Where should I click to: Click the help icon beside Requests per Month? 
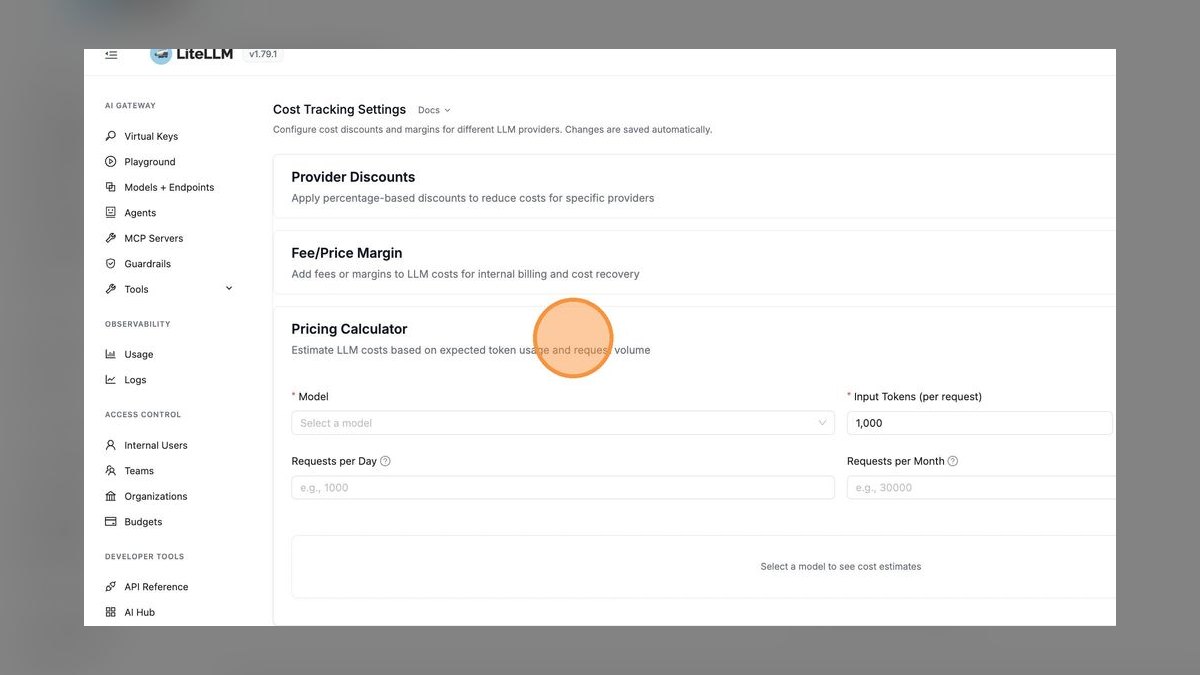click(x=953, y=461)
